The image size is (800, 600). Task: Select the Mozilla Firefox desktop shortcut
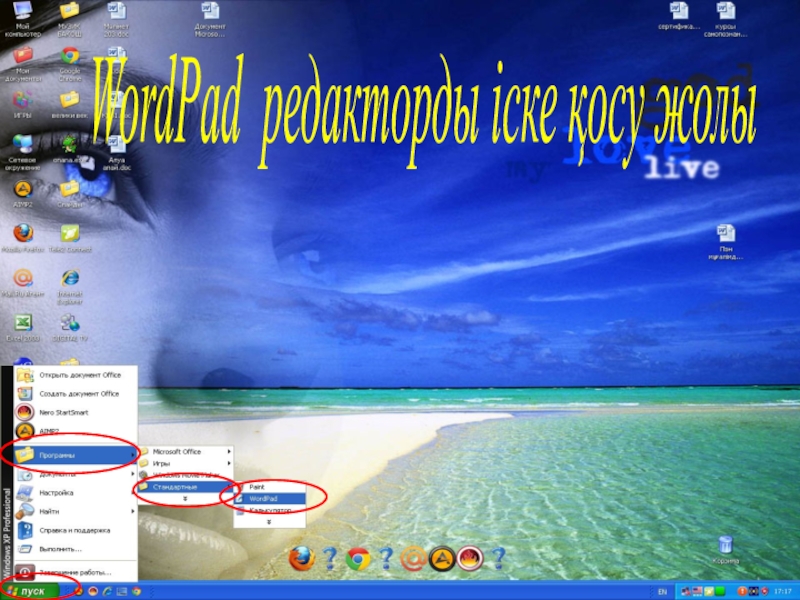pyautogui.click(x=22, y=238)
